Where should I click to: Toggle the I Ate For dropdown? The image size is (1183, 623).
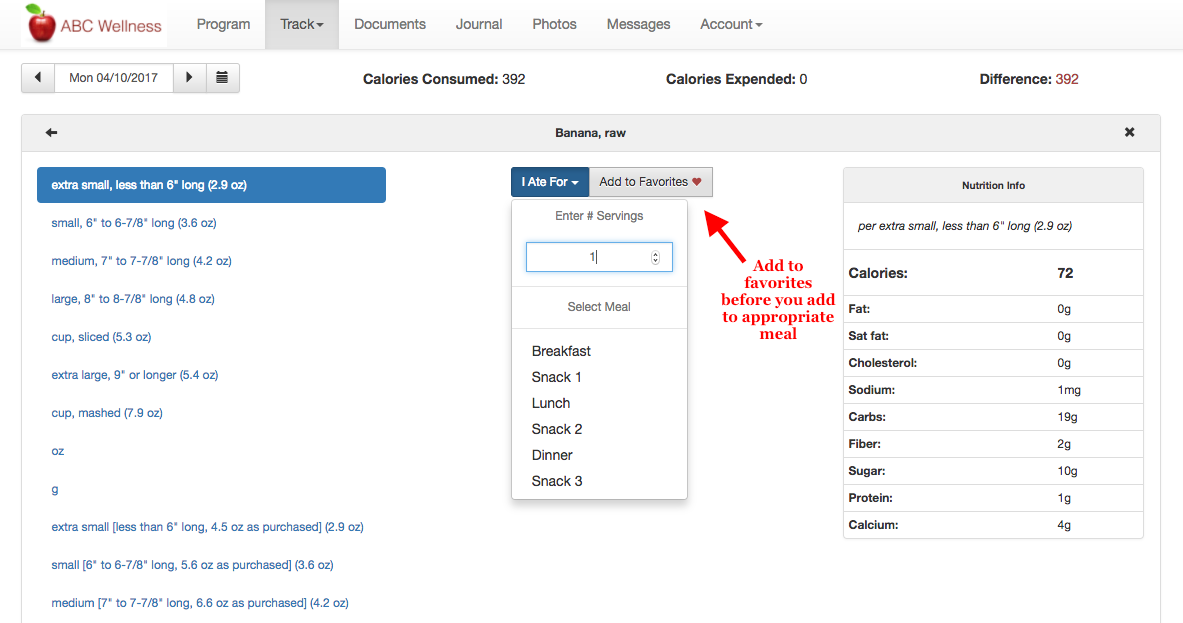point(550,182)
